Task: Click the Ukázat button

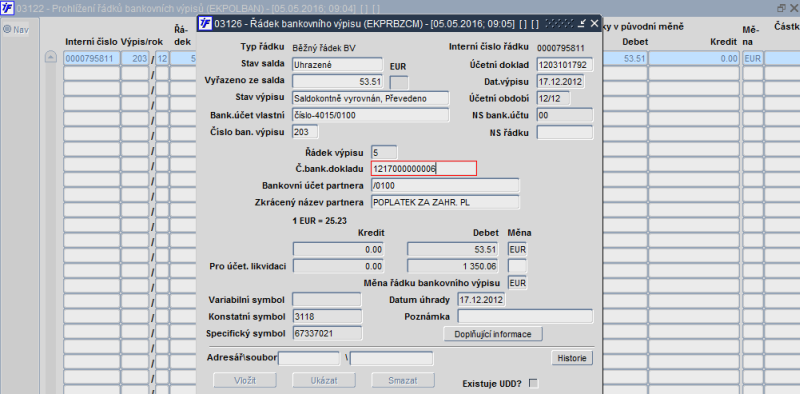Action: click(x=323, y=380)
